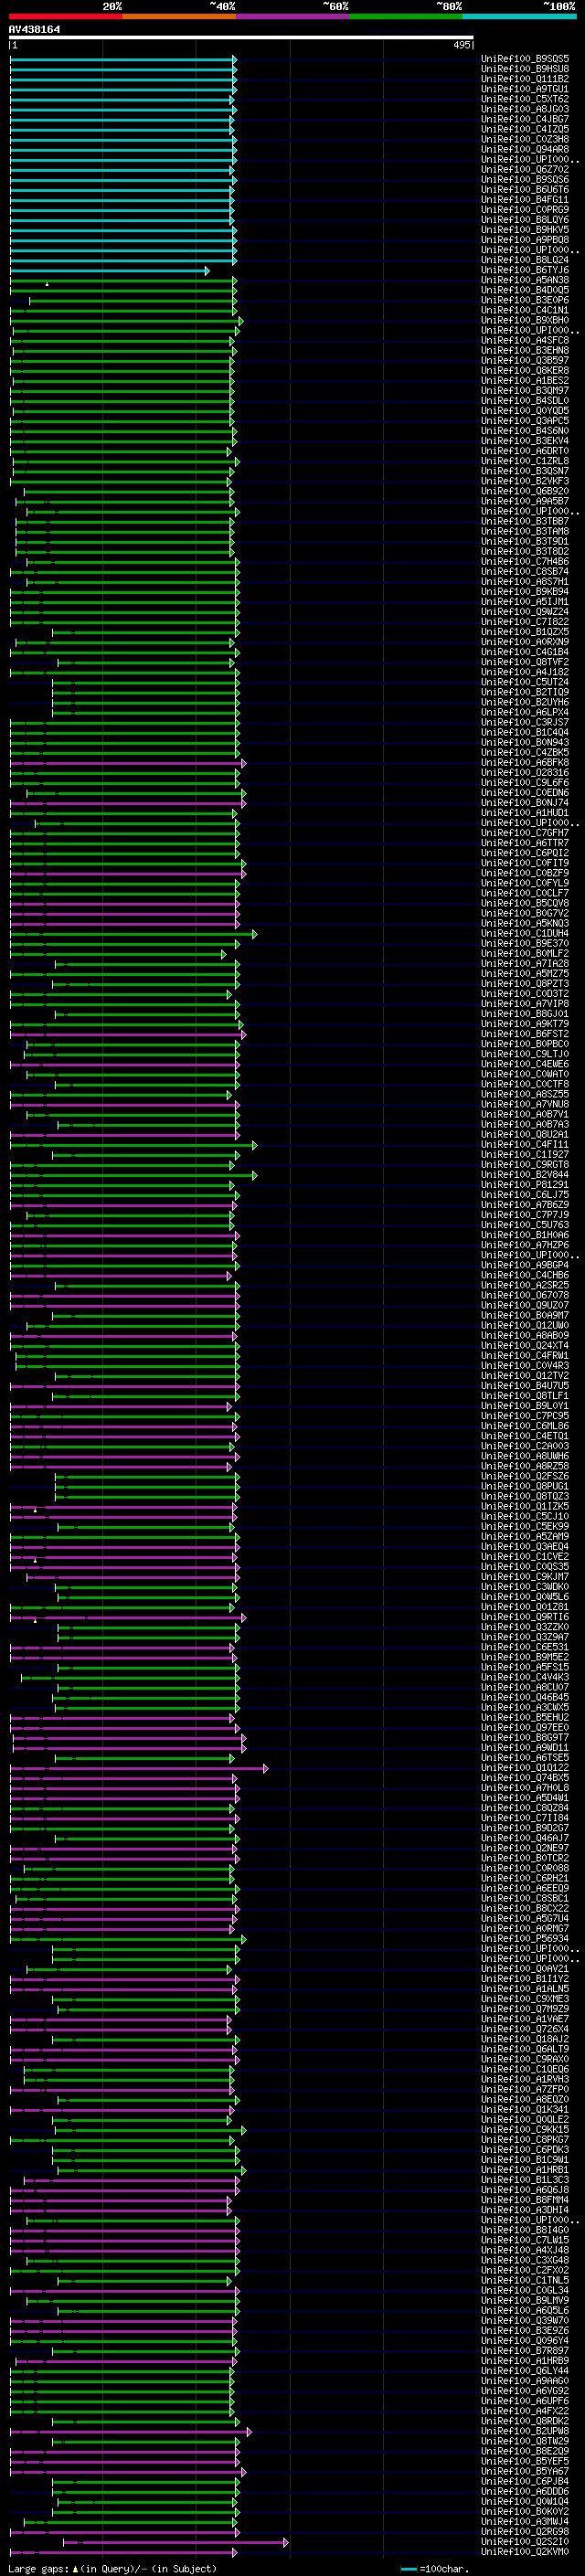The width and height of the screenshot is (585, 2576).
Task: Select hit label UniRef100_B1C4Q4
Action: tap(525, 733)
